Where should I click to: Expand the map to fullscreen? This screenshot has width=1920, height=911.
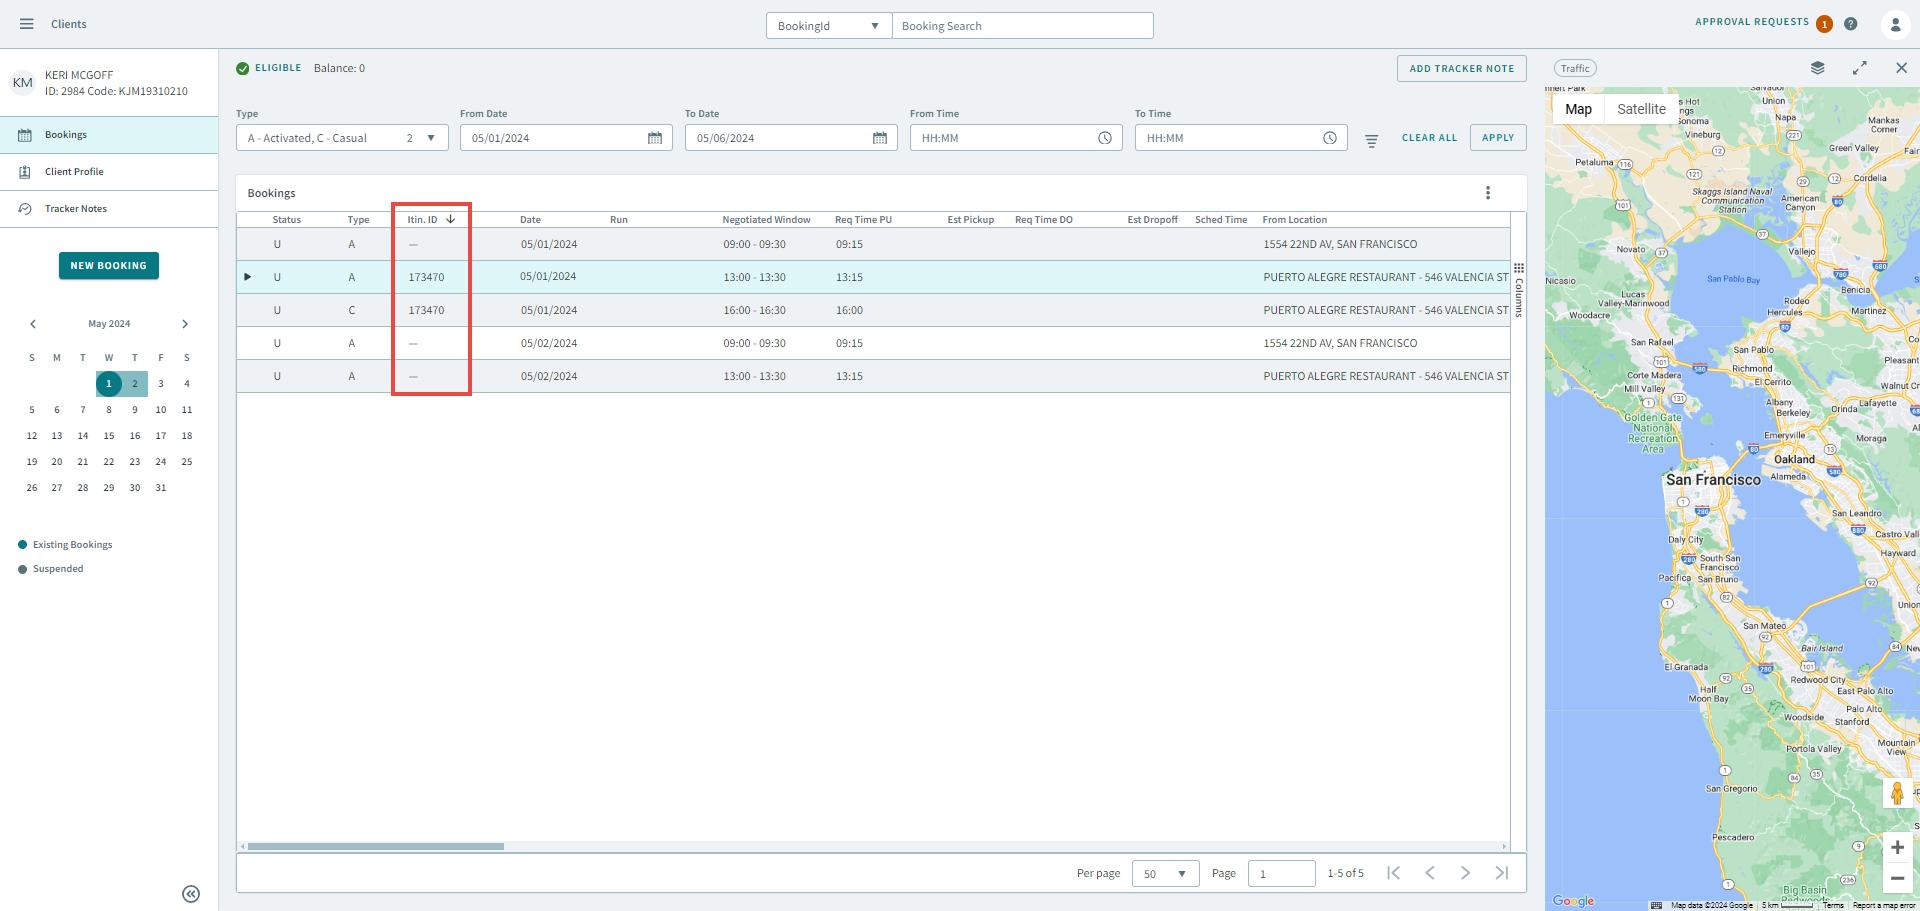[x=1859, y=68]
